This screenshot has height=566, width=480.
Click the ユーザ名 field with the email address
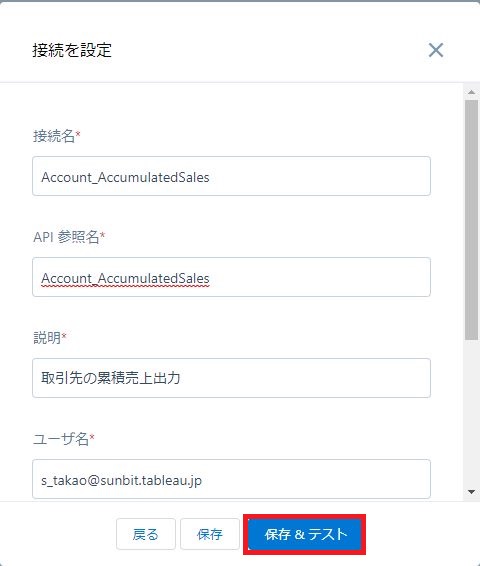pos(231,479)
